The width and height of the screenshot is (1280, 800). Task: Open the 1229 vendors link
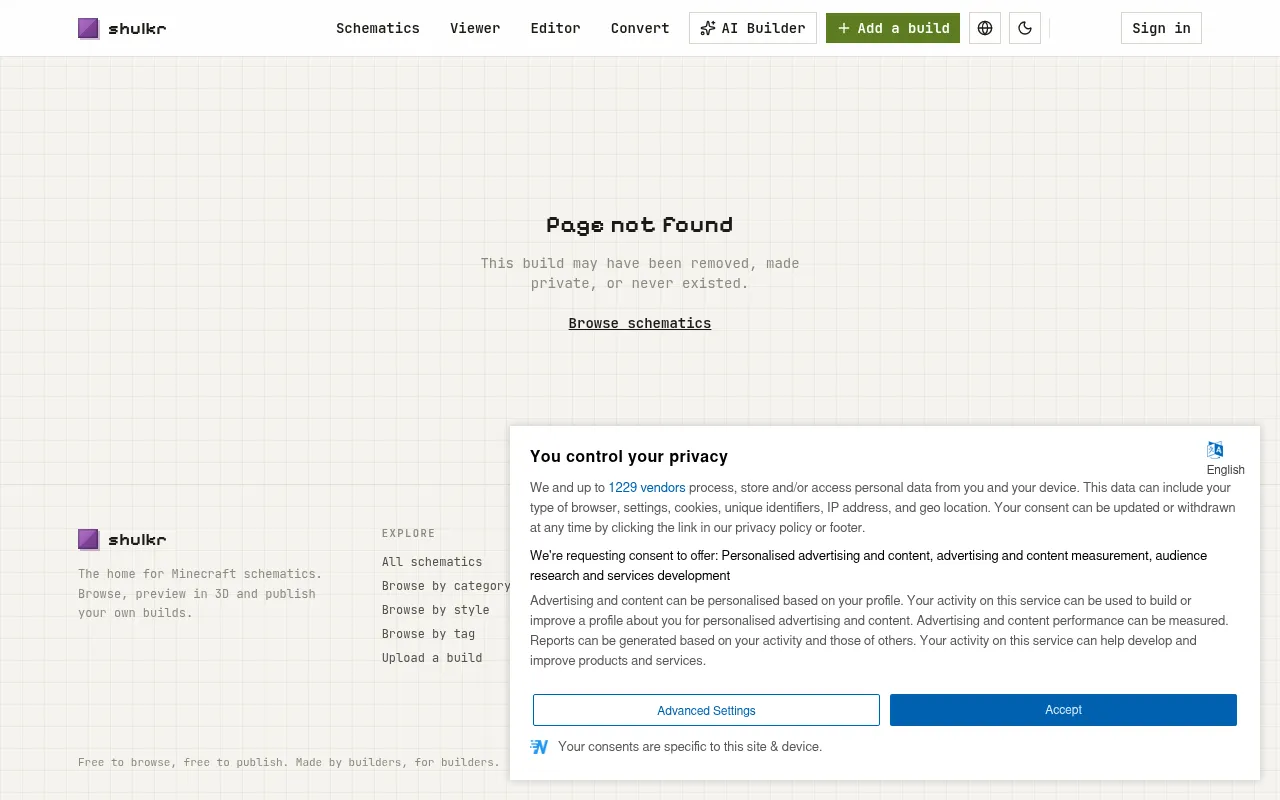click(x=647, y=488)
